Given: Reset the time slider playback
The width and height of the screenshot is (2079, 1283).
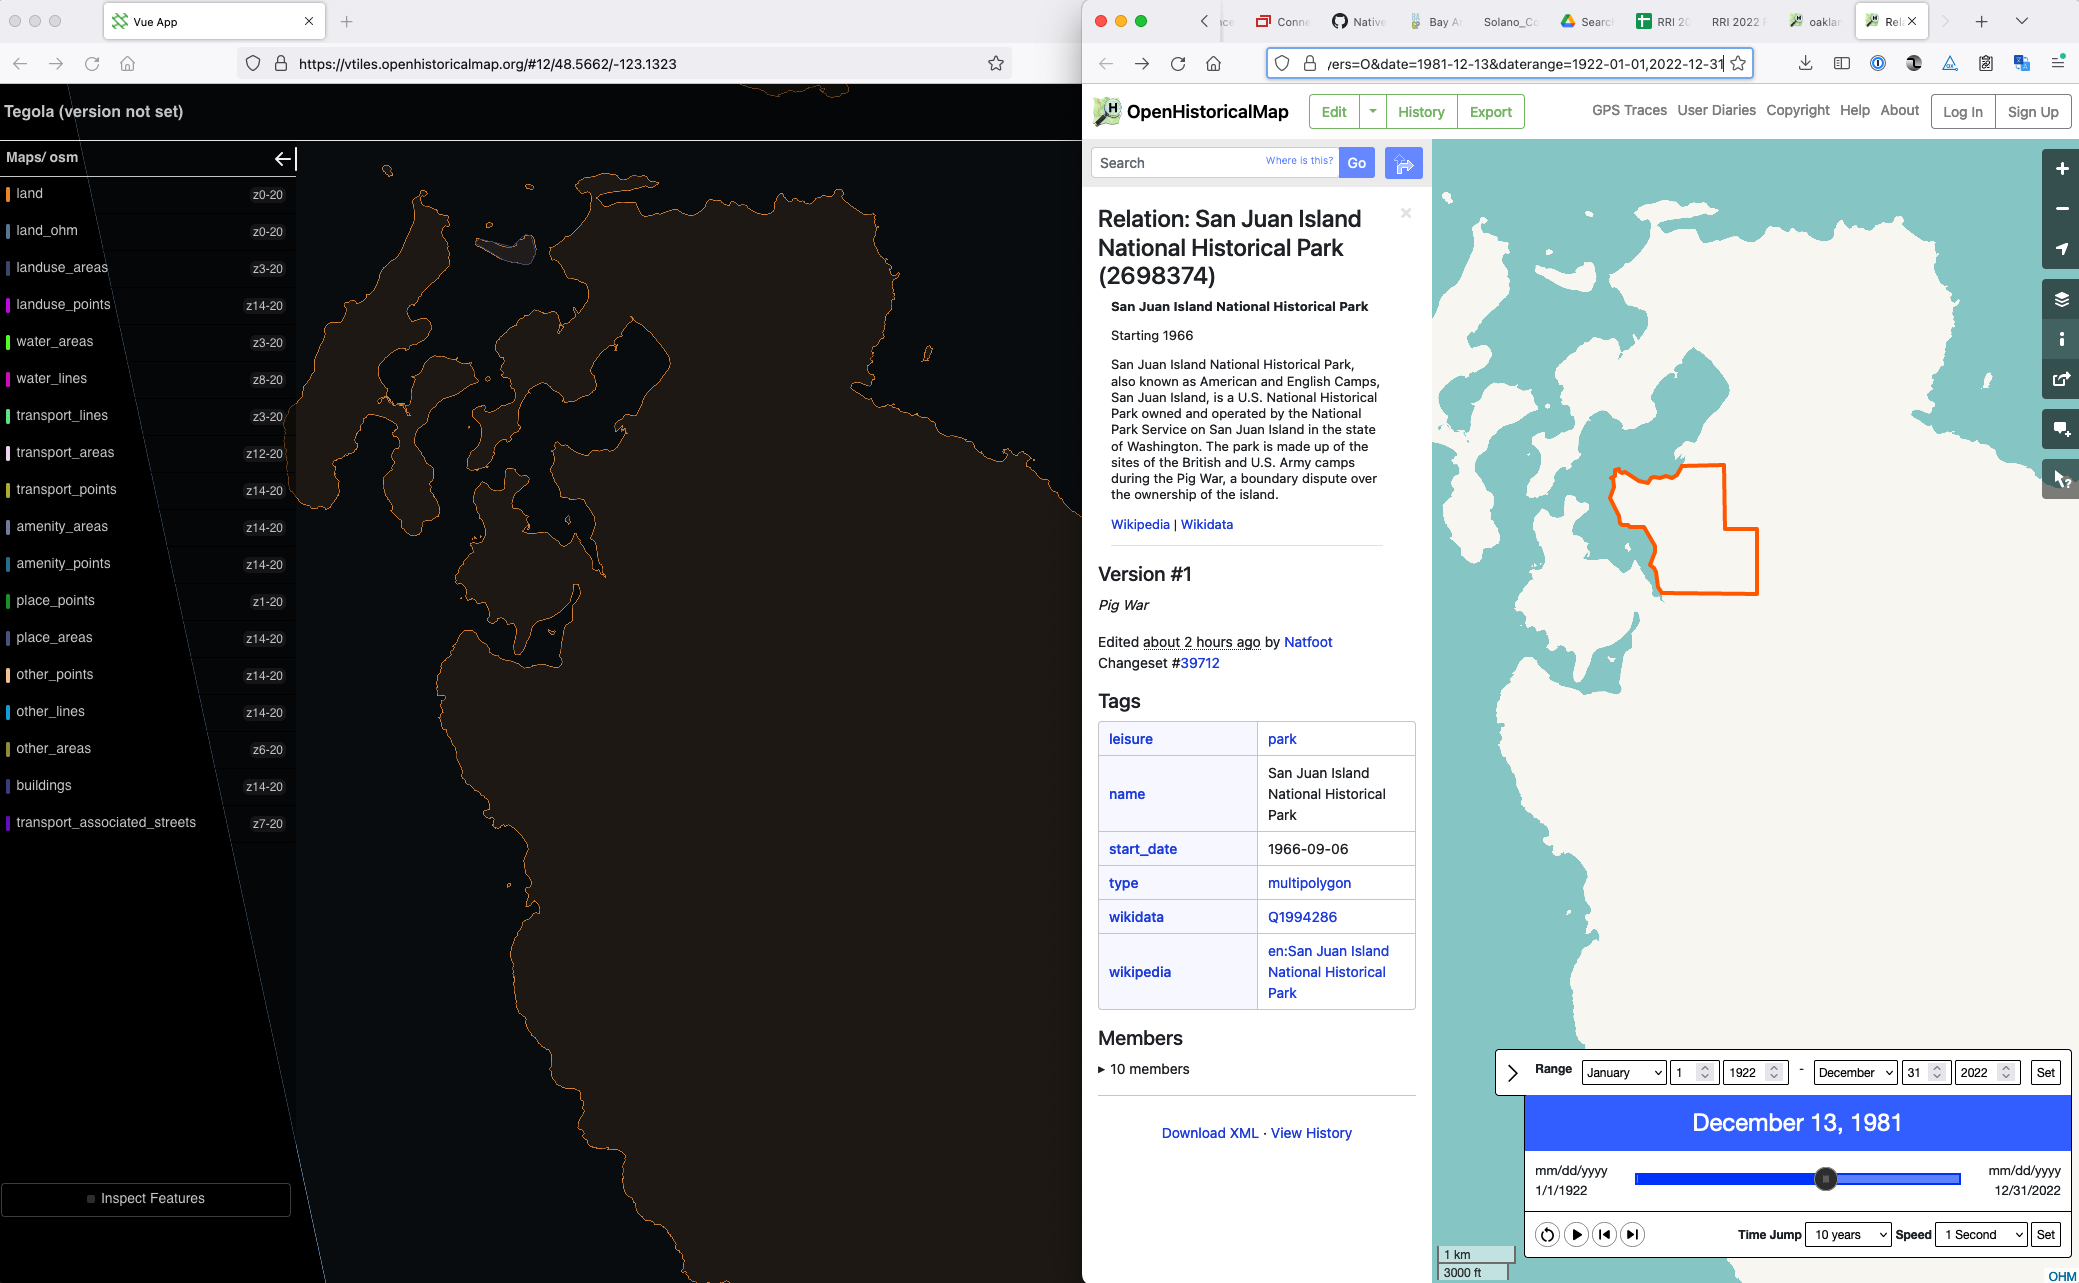Looking at the screenshot, I should [1547, 1234].
